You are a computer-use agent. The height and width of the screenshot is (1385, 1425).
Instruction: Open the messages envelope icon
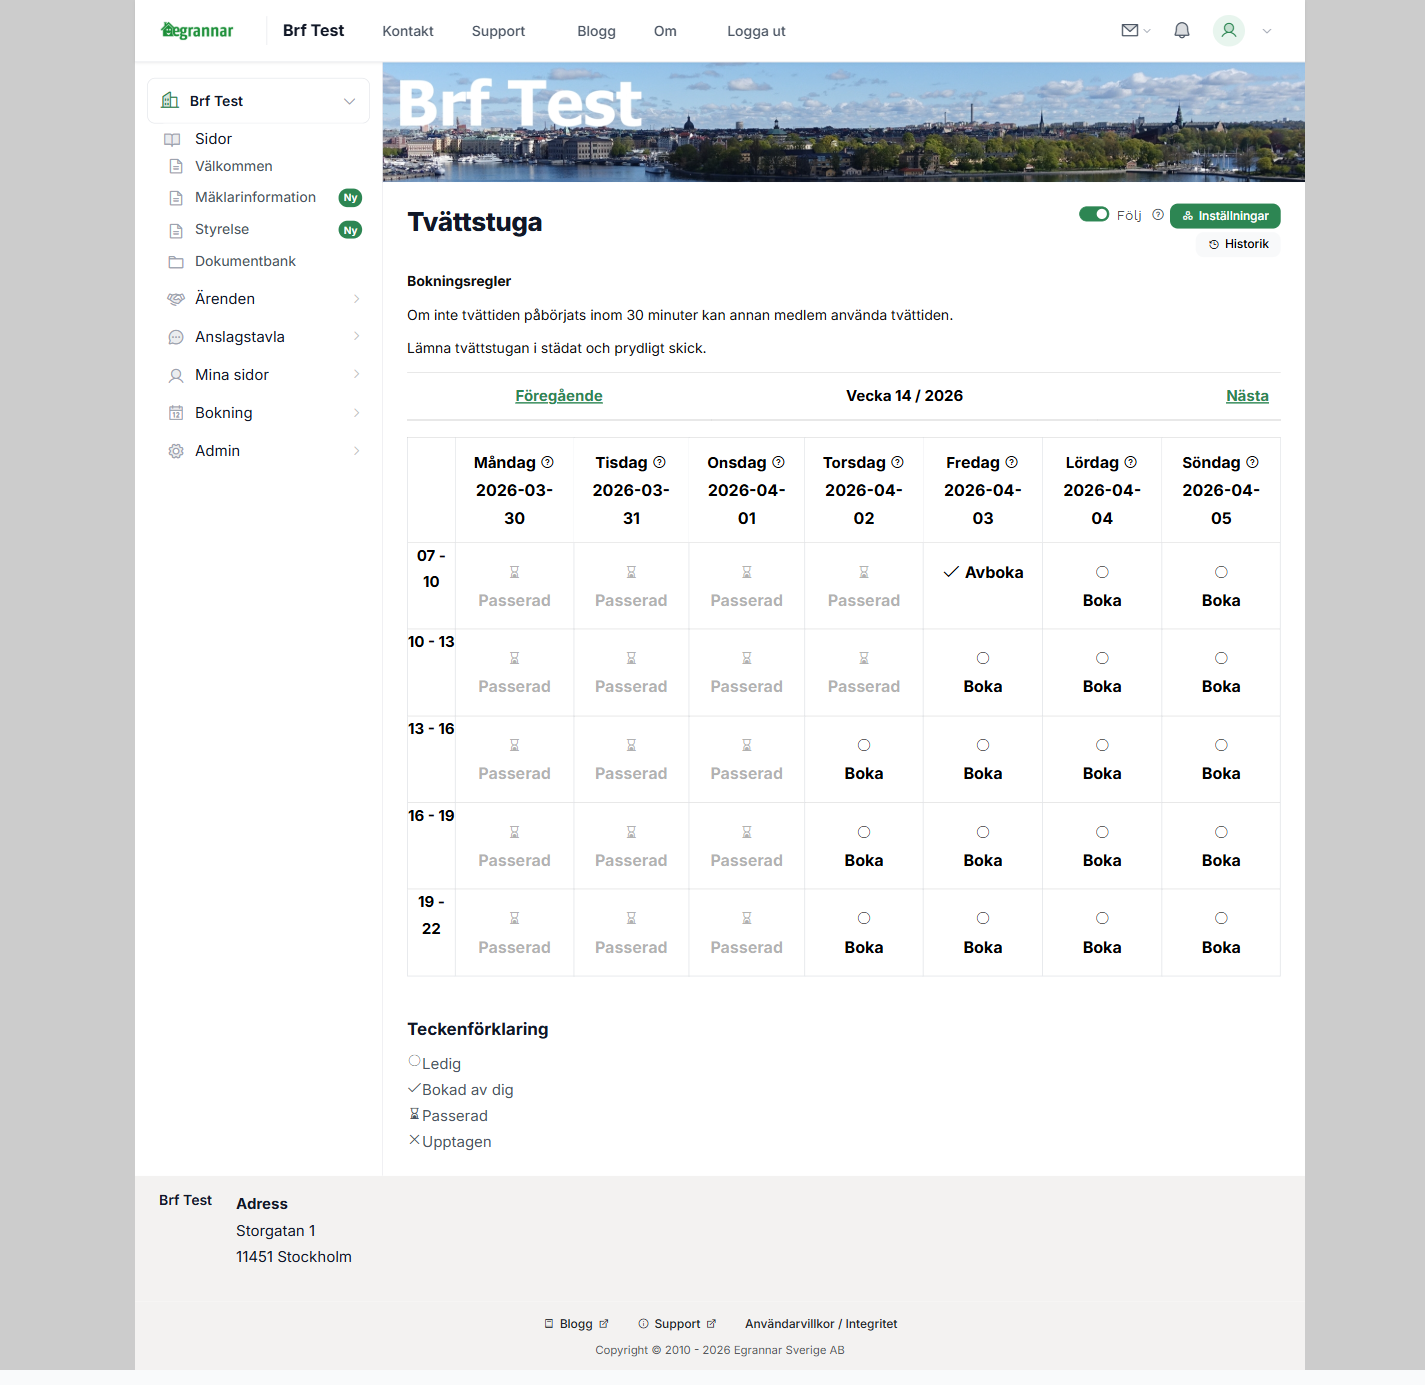(1130, 31)
